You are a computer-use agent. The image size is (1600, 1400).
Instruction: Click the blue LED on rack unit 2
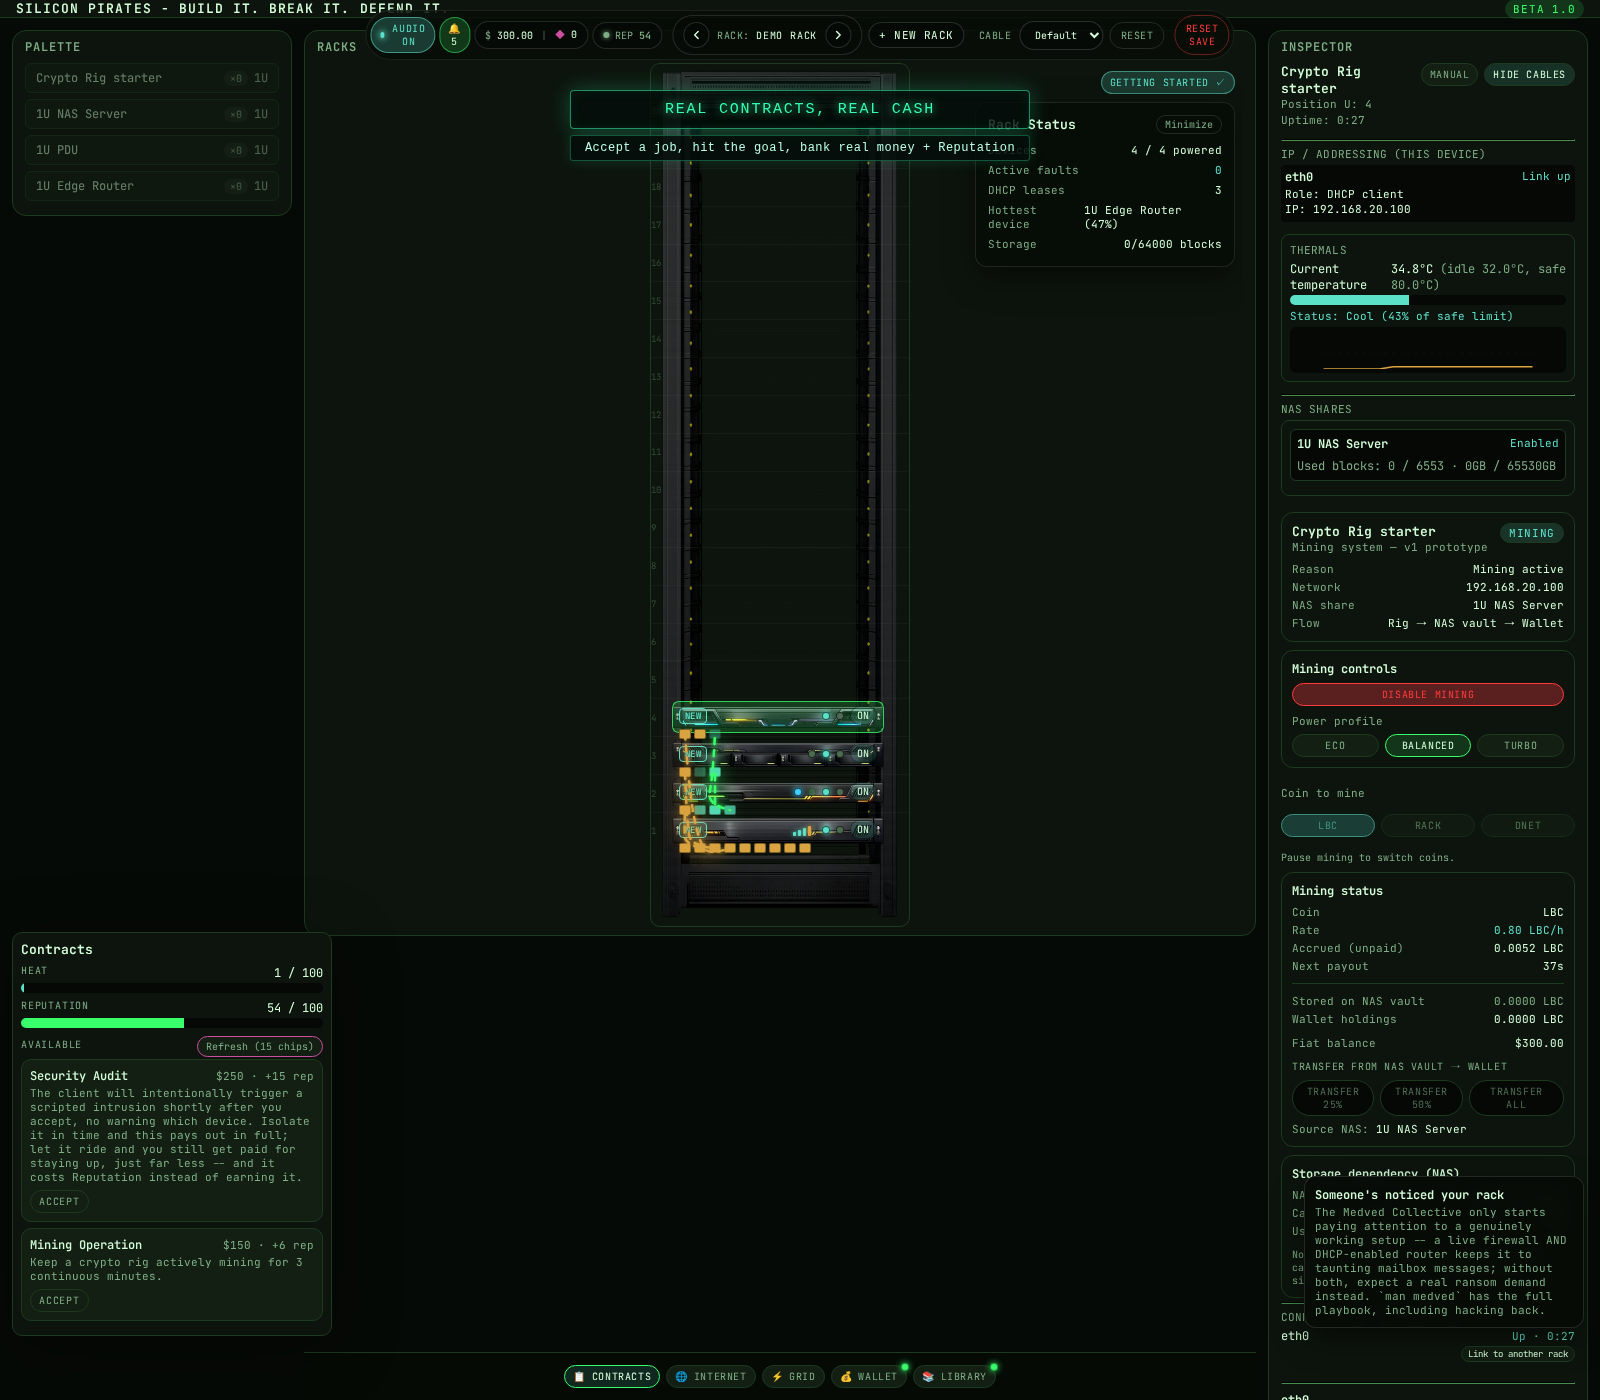(798, 792)
